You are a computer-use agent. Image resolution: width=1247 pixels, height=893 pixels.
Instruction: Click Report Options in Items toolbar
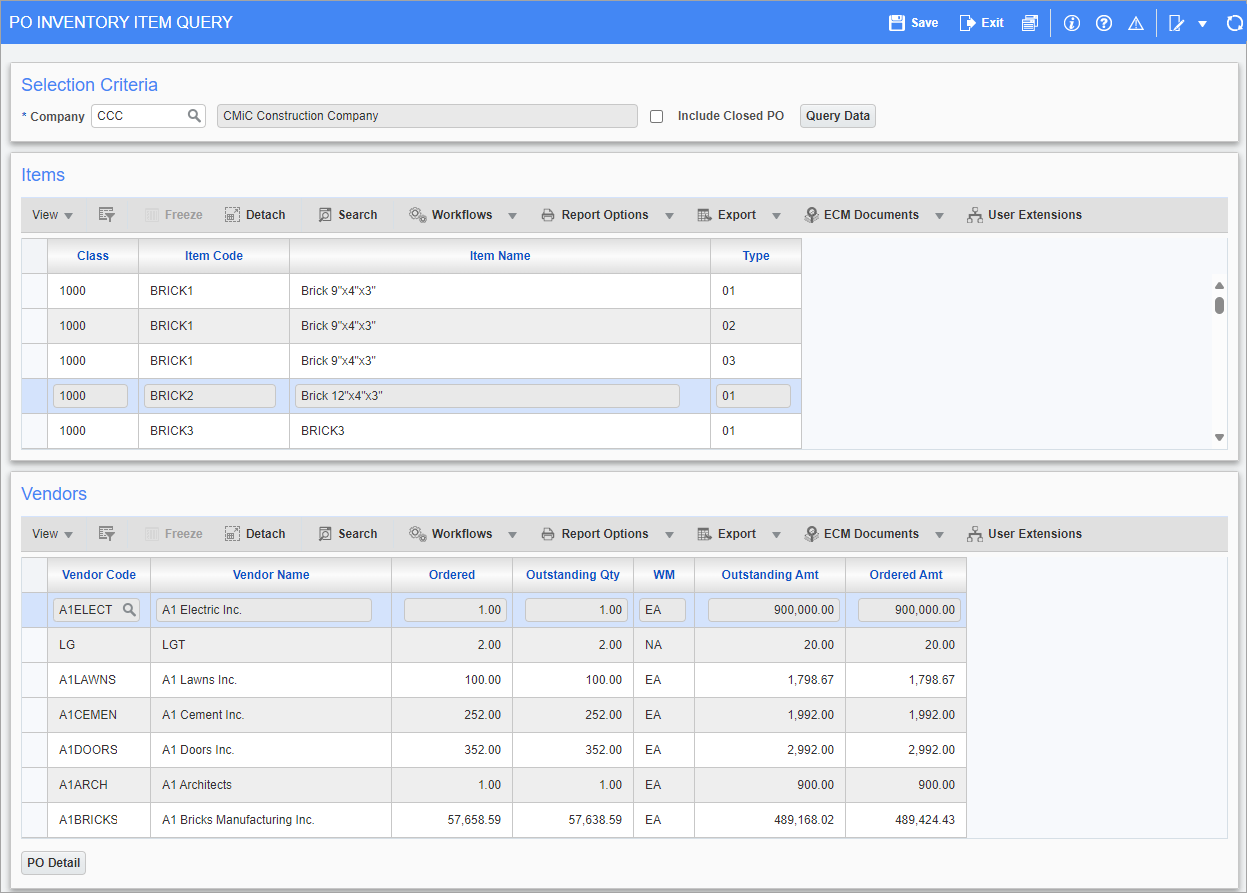595,215
